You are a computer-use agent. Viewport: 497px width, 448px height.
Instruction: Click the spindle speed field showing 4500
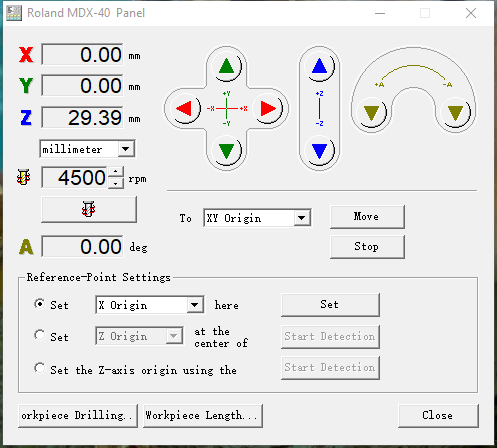click(74, 177)
